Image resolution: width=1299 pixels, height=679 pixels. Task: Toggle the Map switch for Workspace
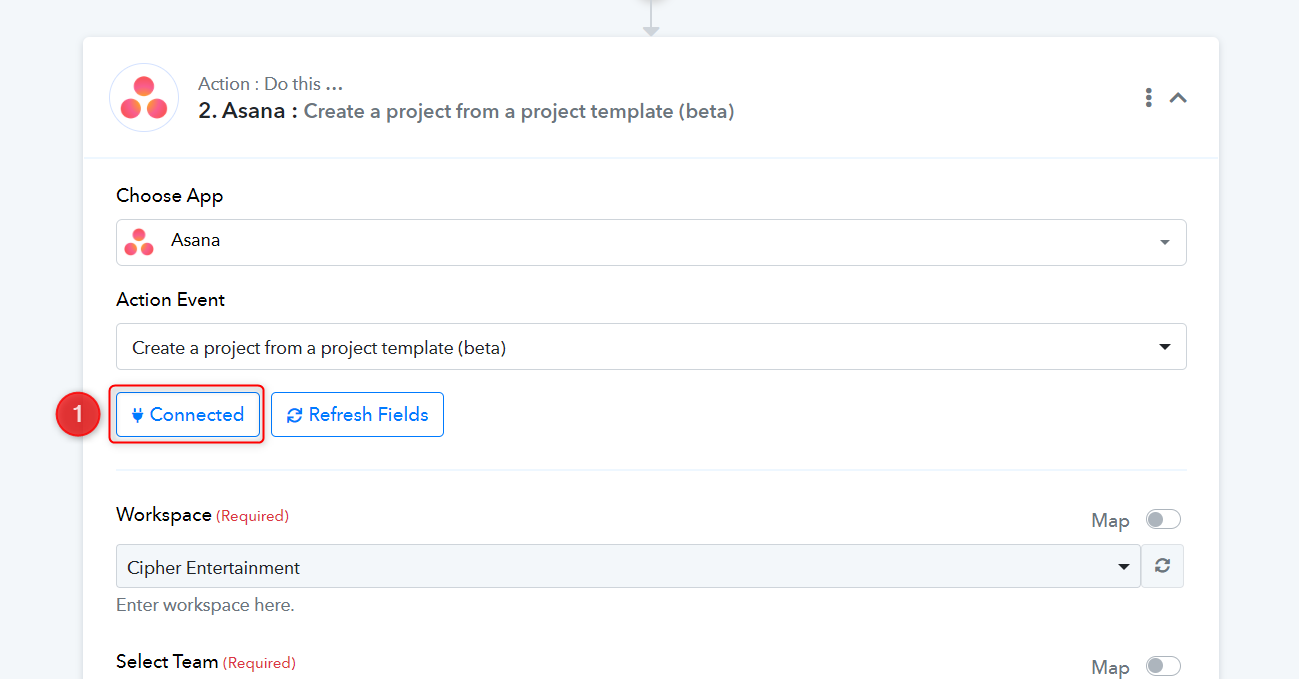click(x=1163, y=519)
